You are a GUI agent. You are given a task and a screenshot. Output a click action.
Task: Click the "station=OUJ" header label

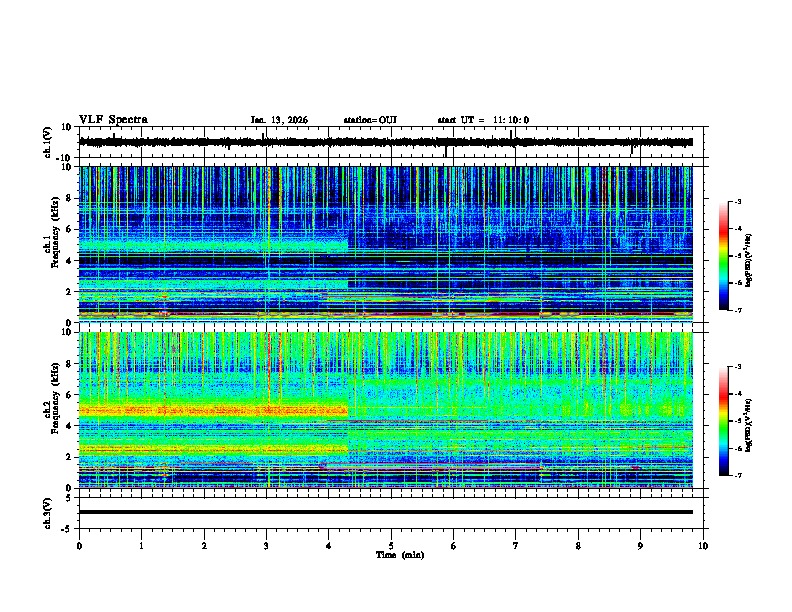pyautogui.click(x=370, y=120)
